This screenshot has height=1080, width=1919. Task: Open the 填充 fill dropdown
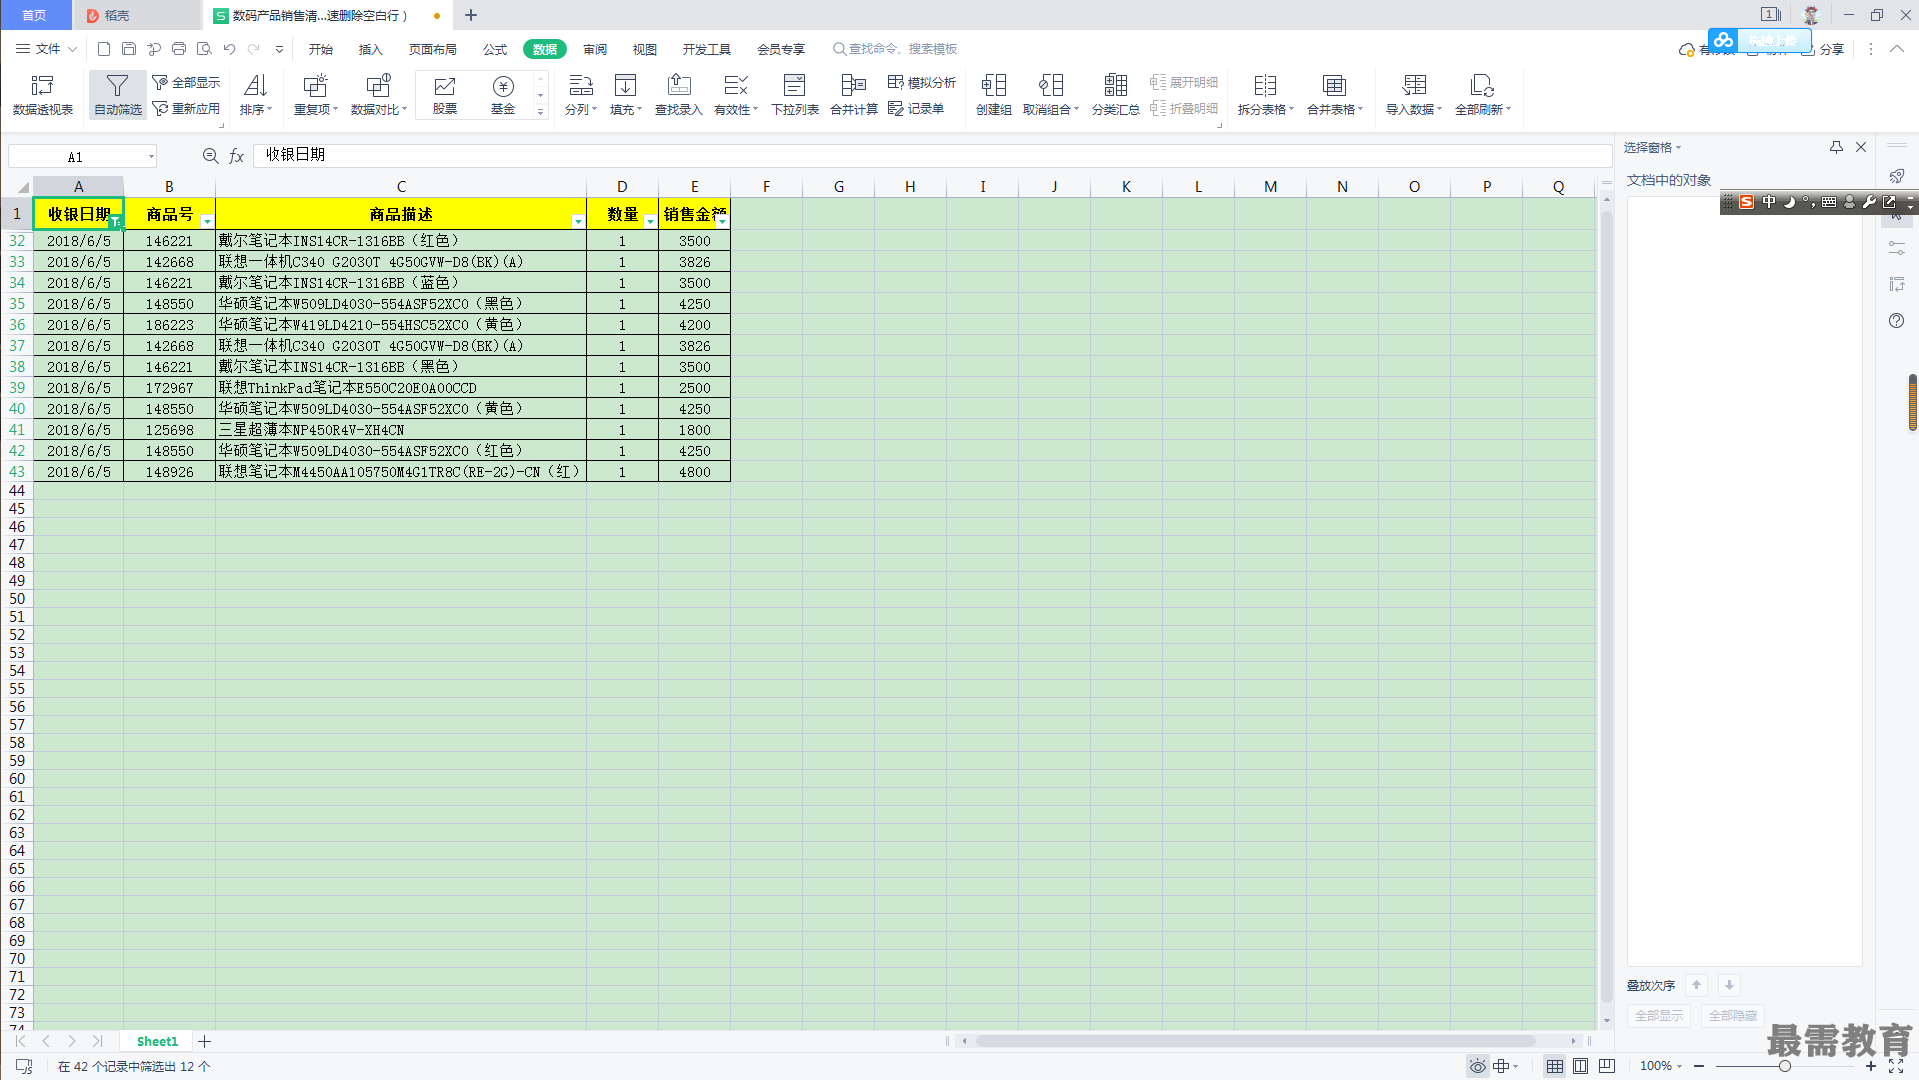[626, 95]
